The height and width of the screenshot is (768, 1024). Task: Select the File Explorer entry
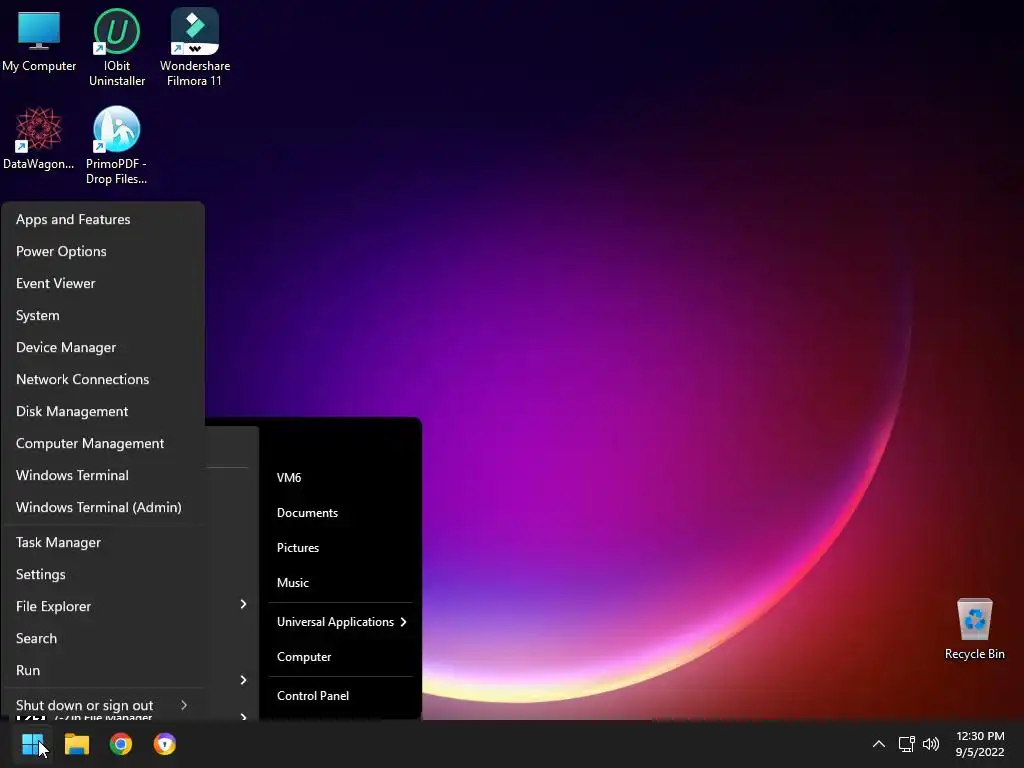tap(103, 607)
